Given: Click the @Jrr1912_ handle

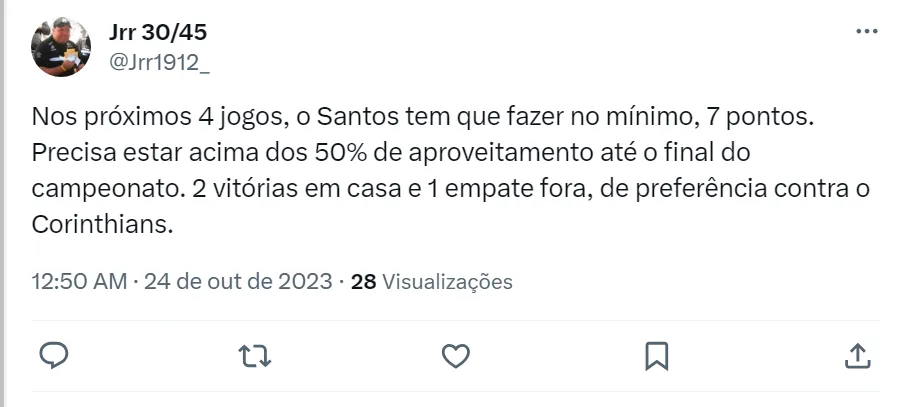Looking at the screenshot, I should point(159,62).
